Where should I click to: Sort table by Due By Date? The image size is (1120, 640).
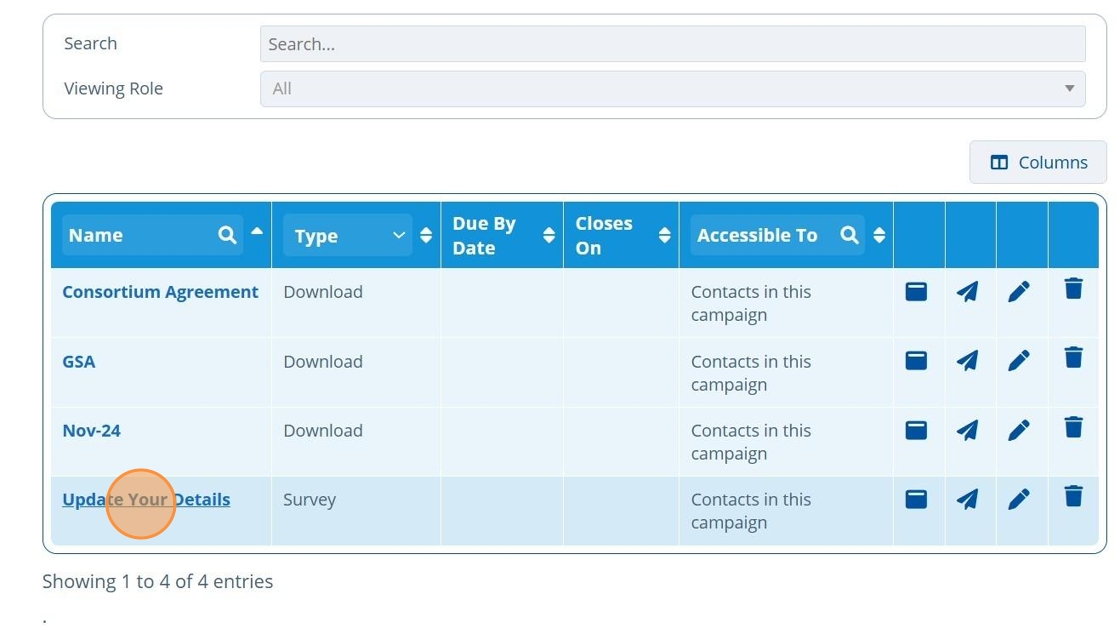[549, 235]
